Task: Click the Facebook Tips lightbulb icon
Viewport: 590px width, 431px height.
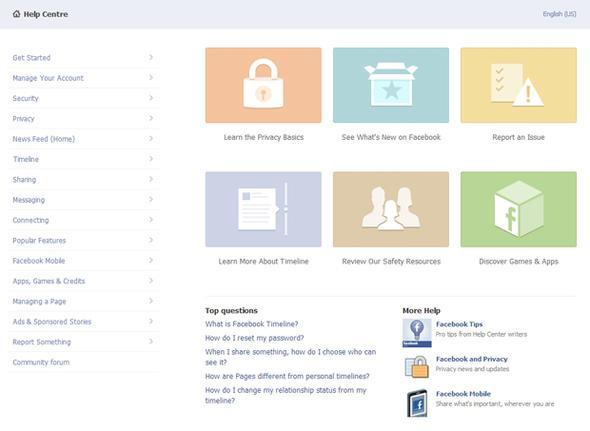Action: pyautogui.click(x=417, y=333)
